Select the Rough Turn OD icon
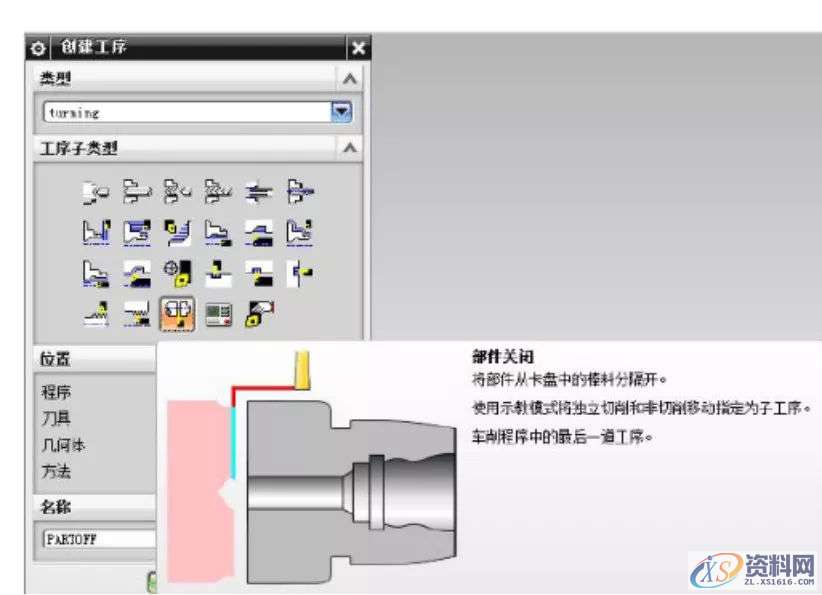 click(136, 231)
